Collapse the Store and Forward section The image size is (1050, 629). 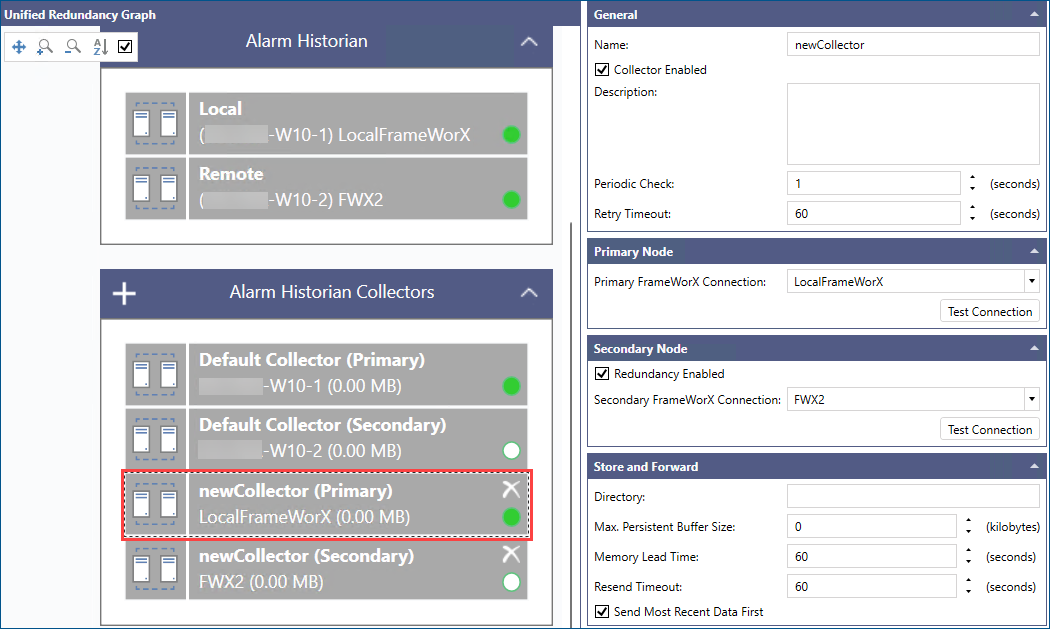(x=1033, y=466)
